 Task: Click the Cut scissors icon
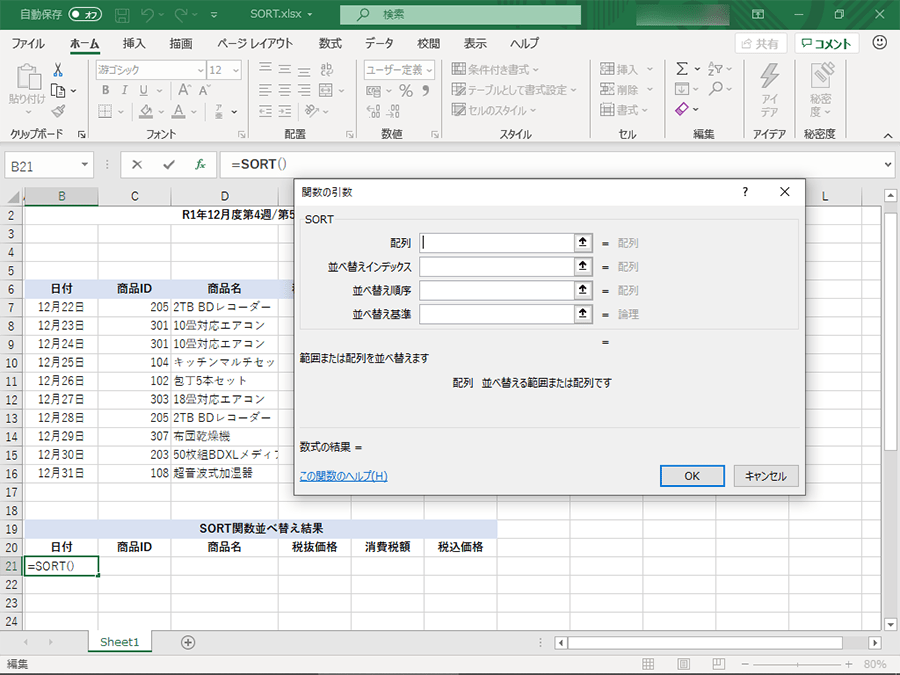coord(58,70)
